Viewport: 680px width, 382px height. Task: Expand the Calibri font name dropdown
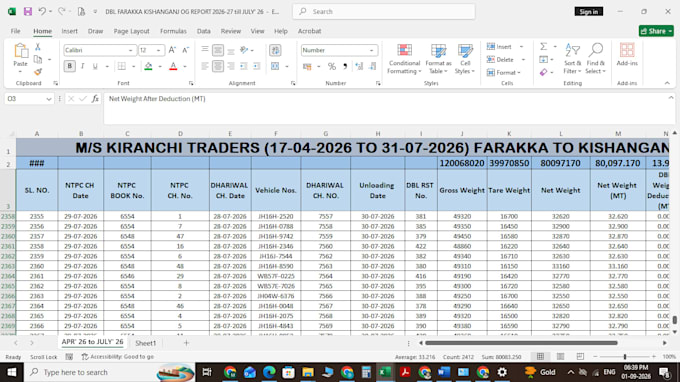(130, 50)
